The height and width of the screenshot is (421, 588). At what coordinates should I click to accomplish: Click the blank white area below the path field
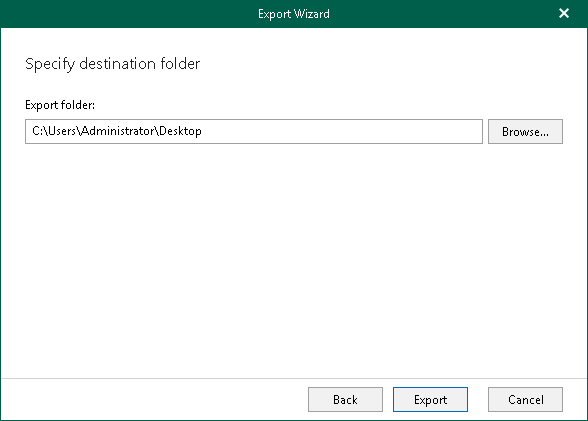pos(294,259)
